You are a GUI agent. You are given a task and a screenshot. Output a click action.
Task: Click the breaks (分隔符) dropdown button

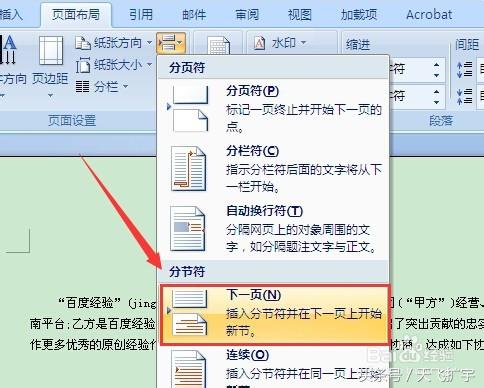click(171, 43)
